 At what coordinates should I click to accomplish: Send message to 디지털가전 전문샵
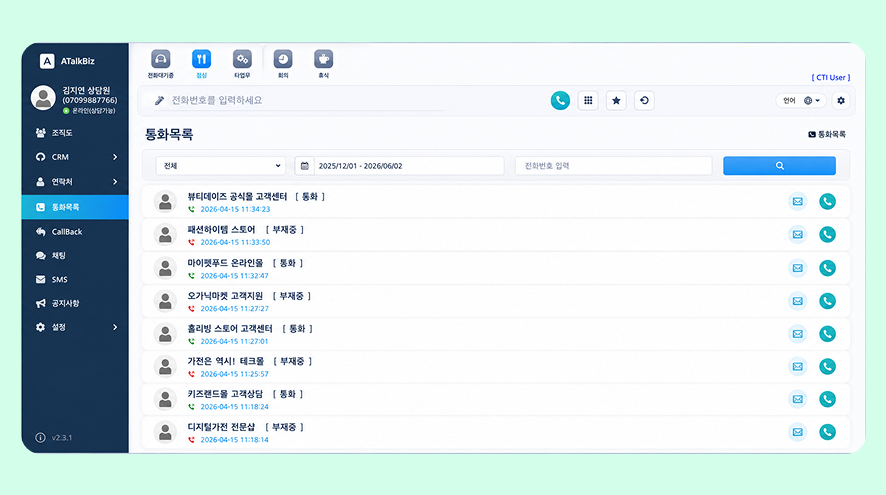pyautogui.click(x=797, y=432)
